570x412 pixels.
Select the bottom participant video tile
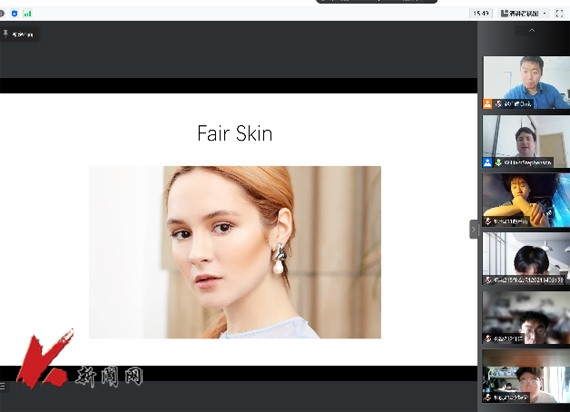(526, 376)
